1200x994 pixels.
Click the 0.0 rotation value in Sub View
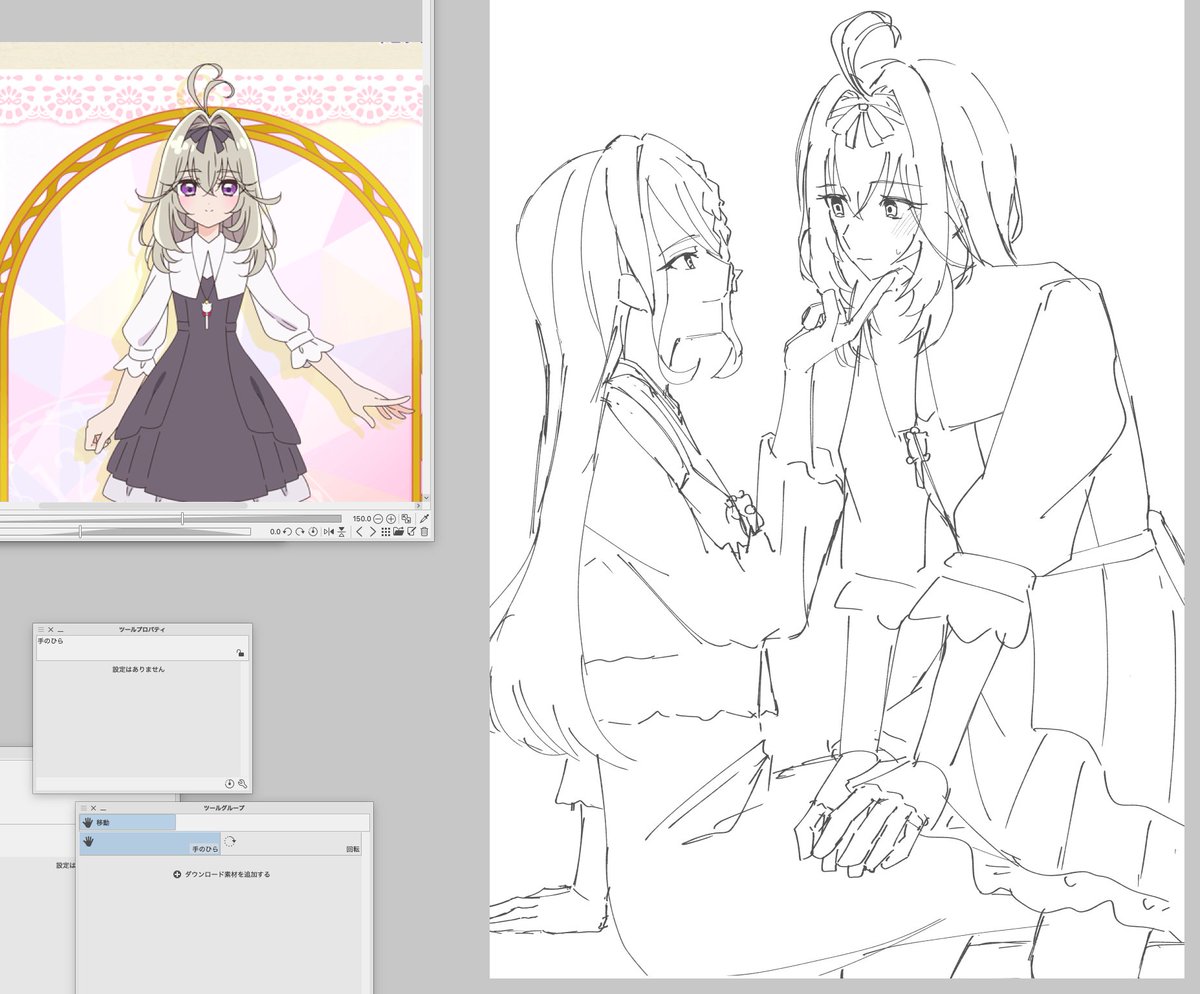pos(275,532)
